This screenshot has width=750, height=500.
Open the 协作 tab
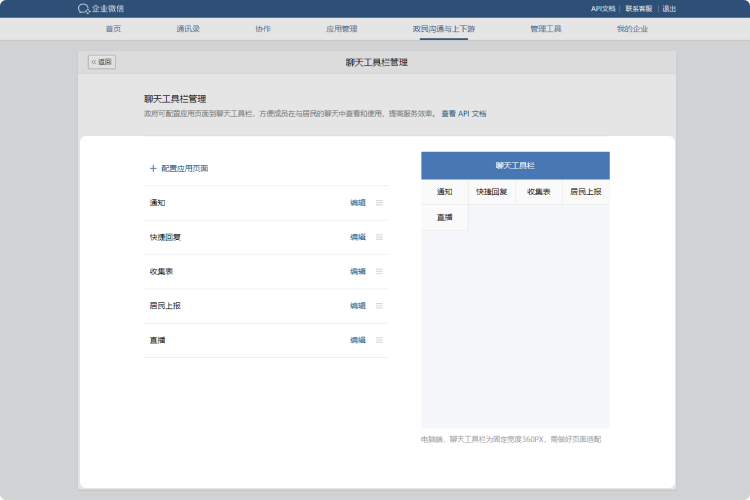tap(263, 29)
